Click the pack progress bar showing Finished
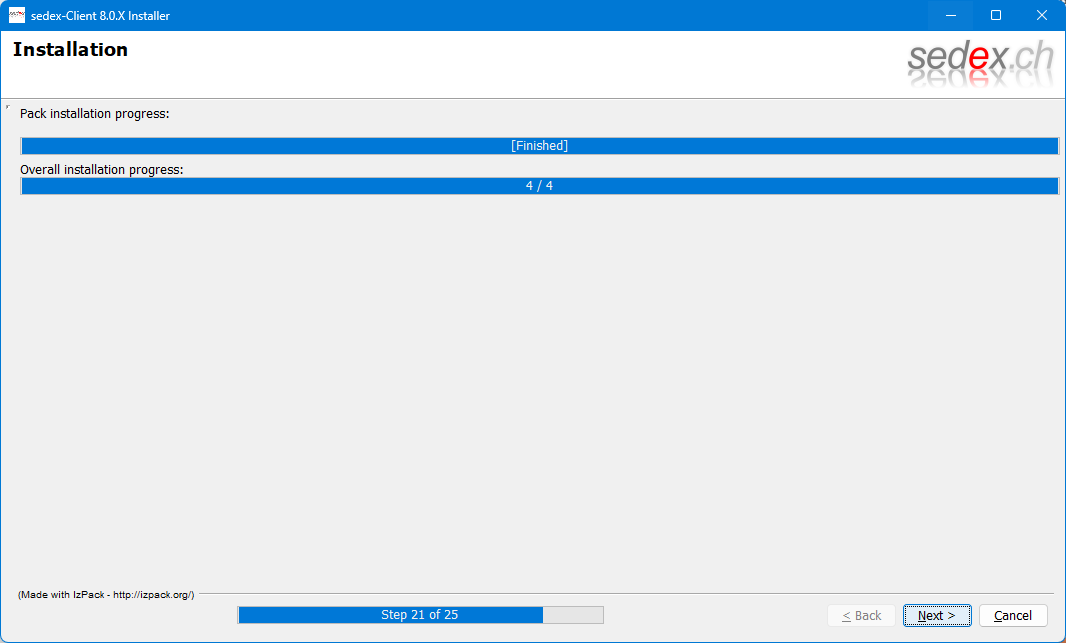 pyautogui.click(x=539, y=146)
